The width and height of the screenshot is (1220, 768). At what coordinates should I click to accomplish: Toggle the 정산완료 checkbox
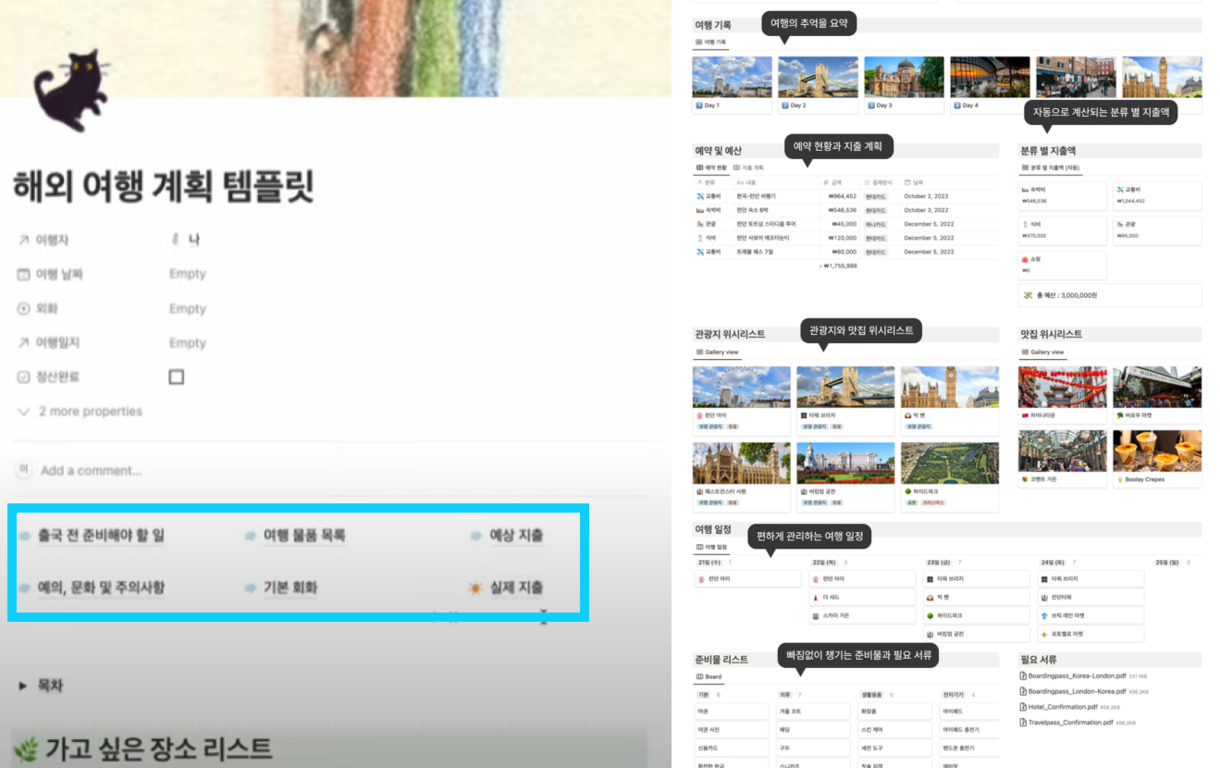click(x=176, y=377)
